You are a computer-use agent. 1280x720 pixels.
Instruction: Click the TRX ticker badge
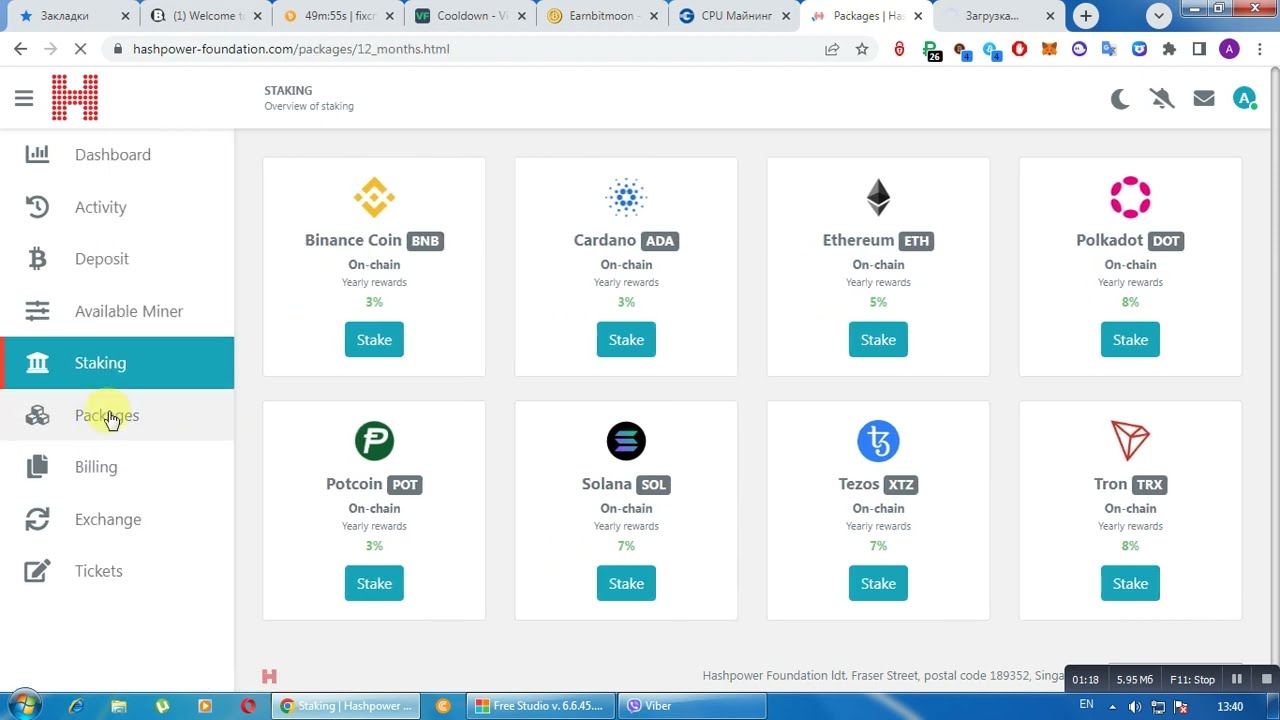click(1149, 485)
